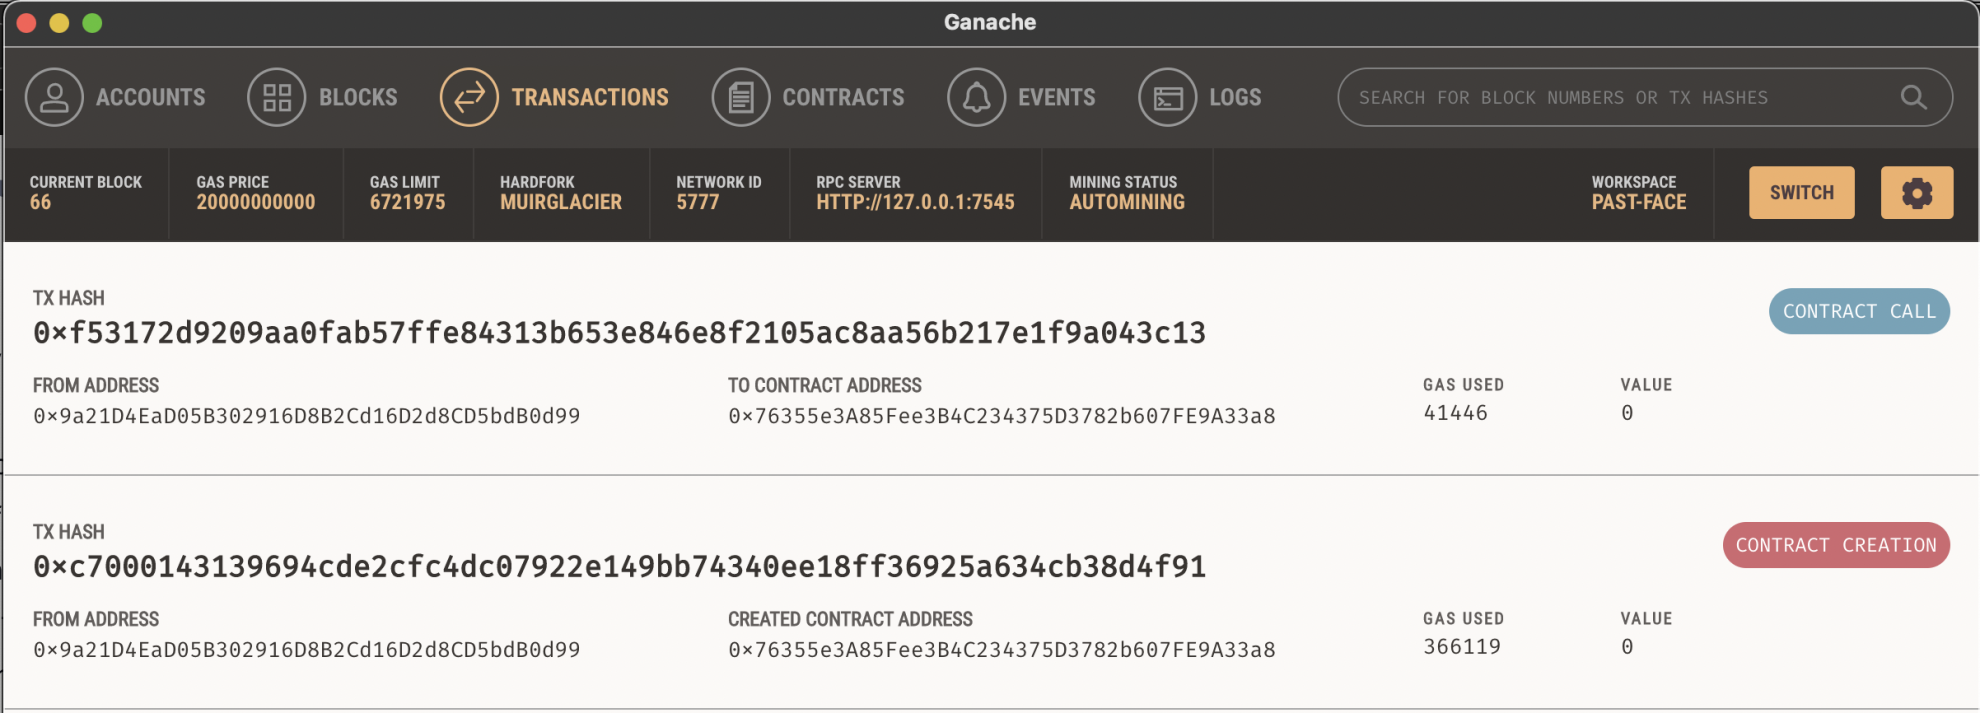This screenshot has width=1980, height=713.
Task: Open the Contracts document icon
Action: pos(741,97)
